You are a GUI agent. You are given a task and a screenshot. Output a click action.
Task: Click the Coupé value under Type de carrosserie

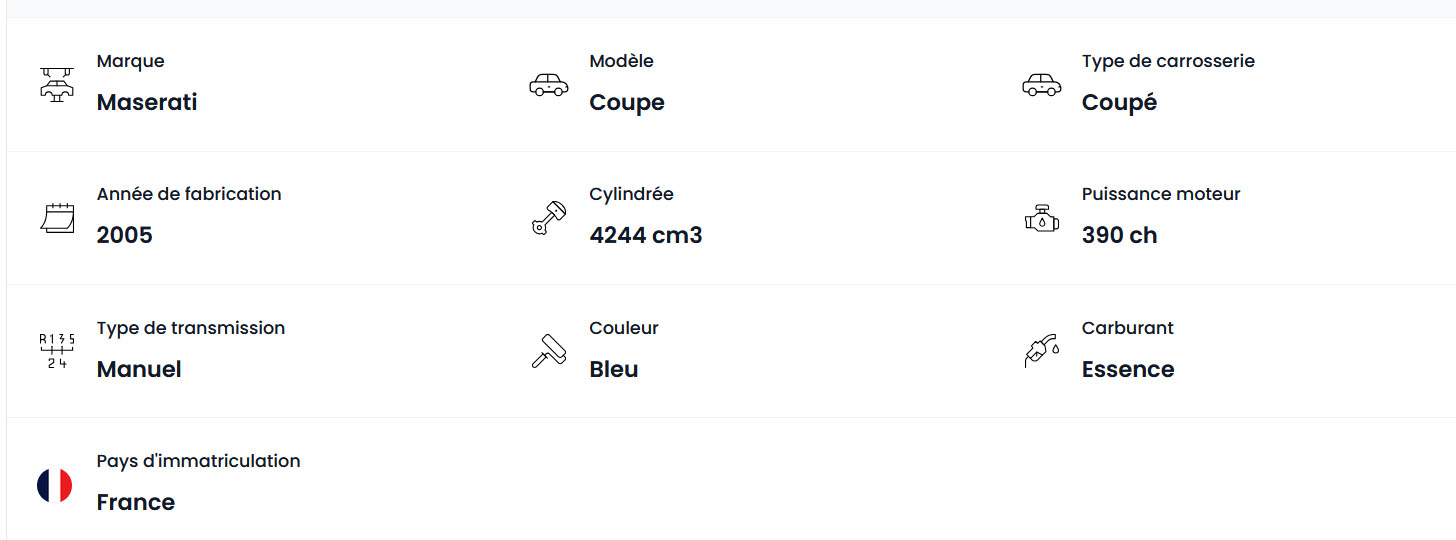coord(1119,102)
